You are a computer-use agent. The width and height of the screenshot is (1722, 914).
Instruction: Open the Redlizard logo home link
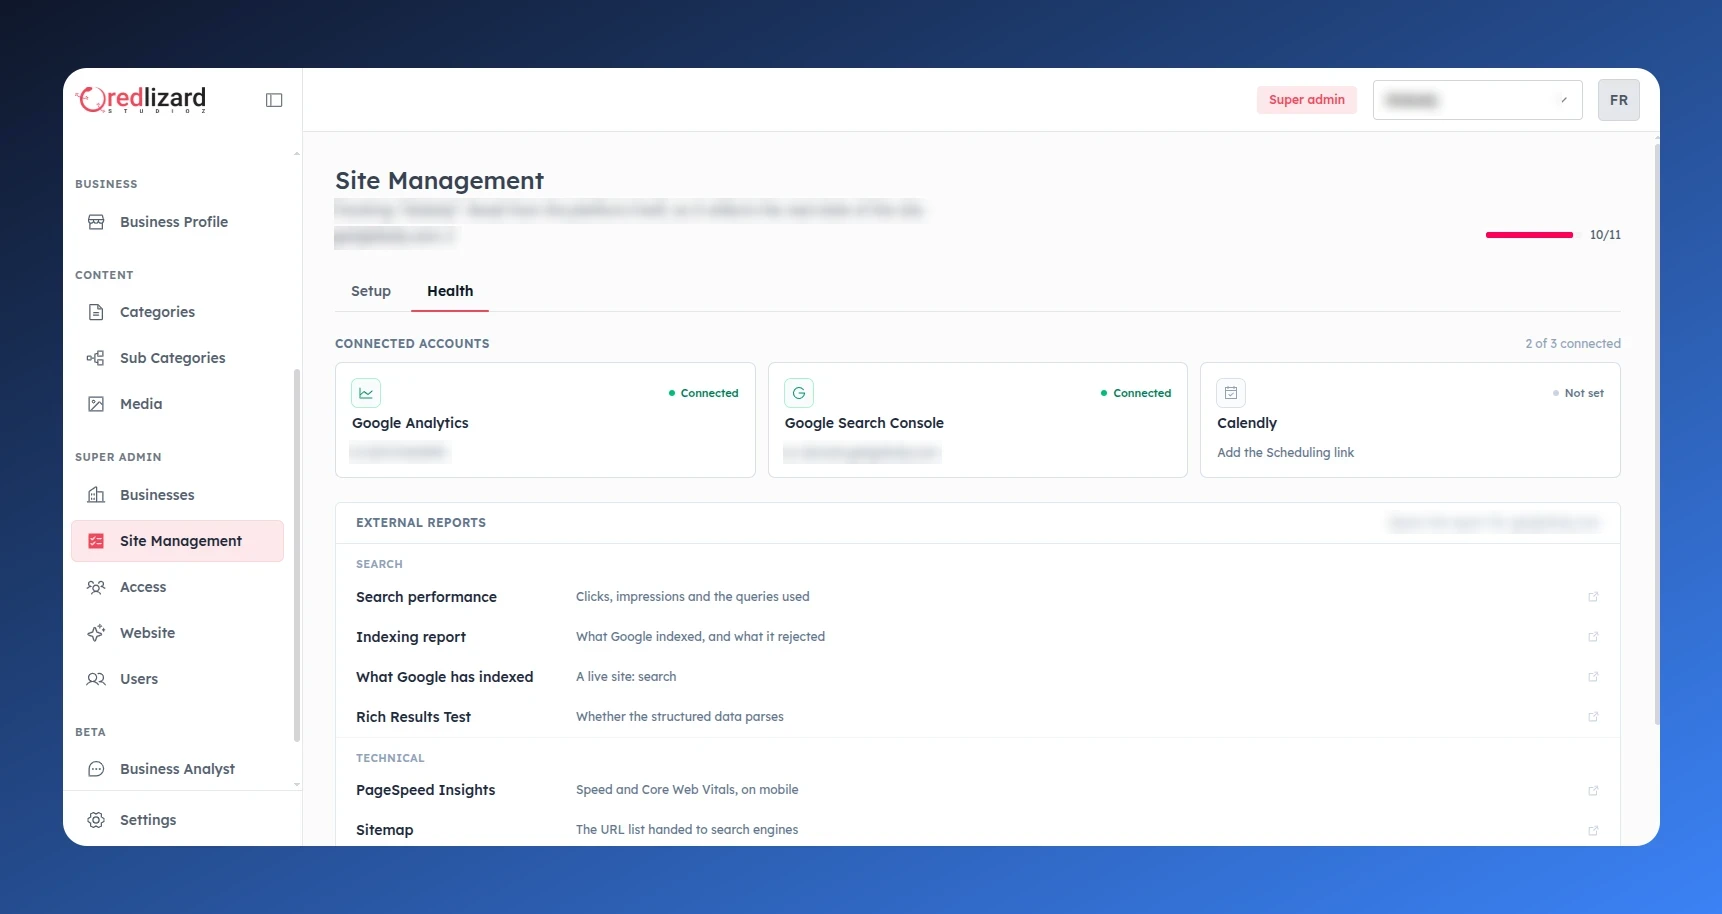point(142,99)
